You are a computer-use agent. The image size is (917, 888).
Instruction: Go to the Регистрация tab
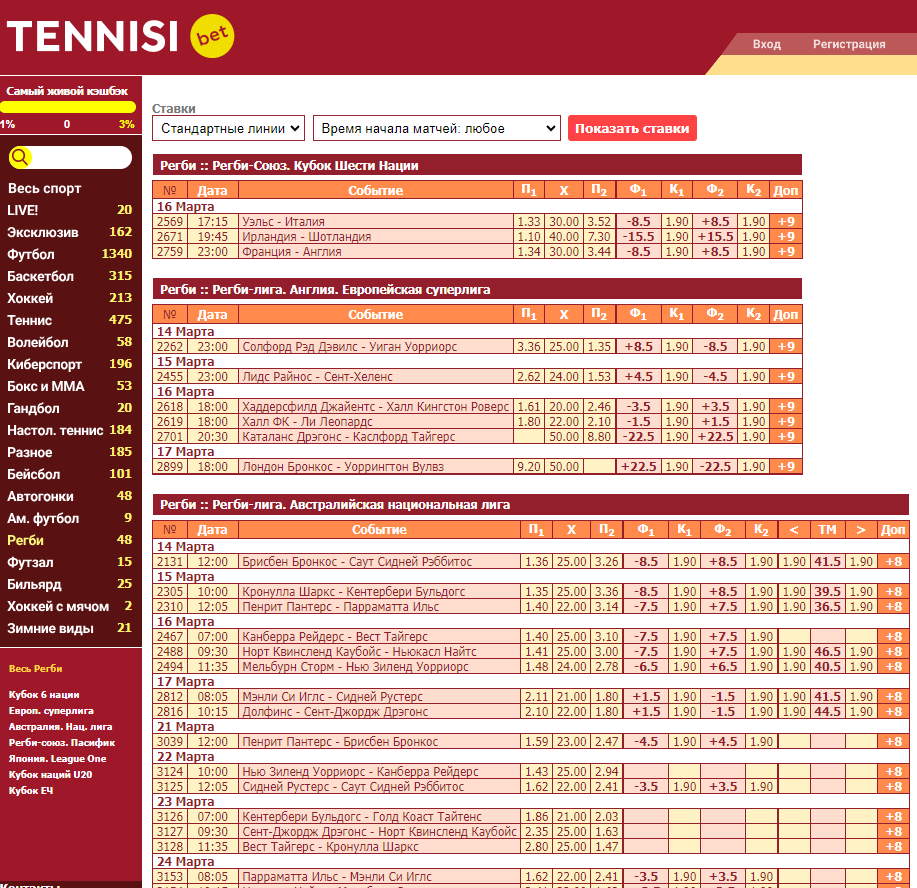849,44
